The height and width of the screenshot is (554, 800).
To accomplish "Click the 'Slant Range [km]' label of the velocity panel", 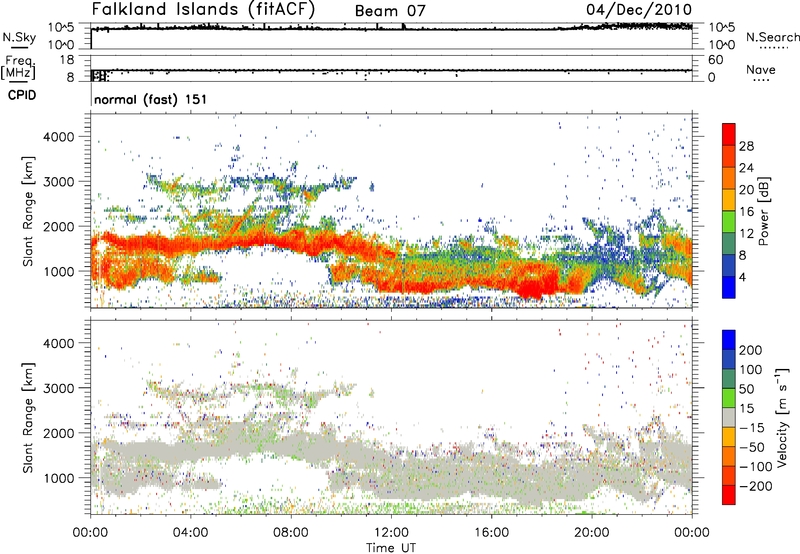I will coord(28,417).
